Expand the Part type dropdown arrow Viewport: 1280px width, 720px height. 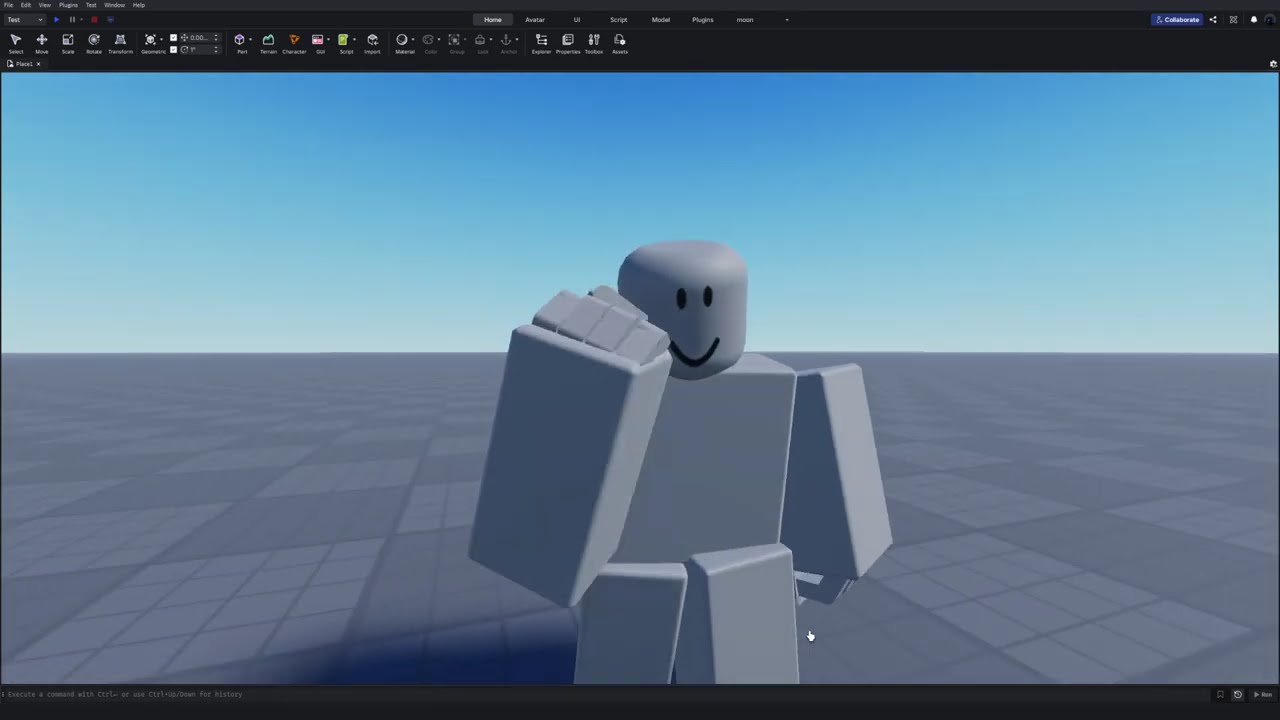click(x=250, y=40)
